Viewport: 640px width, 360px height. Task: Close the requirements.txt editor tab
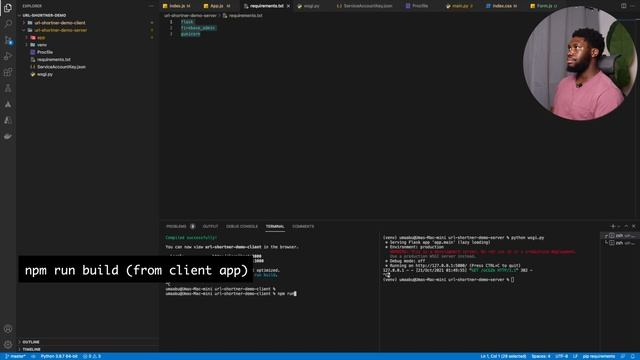pos(288,6)
